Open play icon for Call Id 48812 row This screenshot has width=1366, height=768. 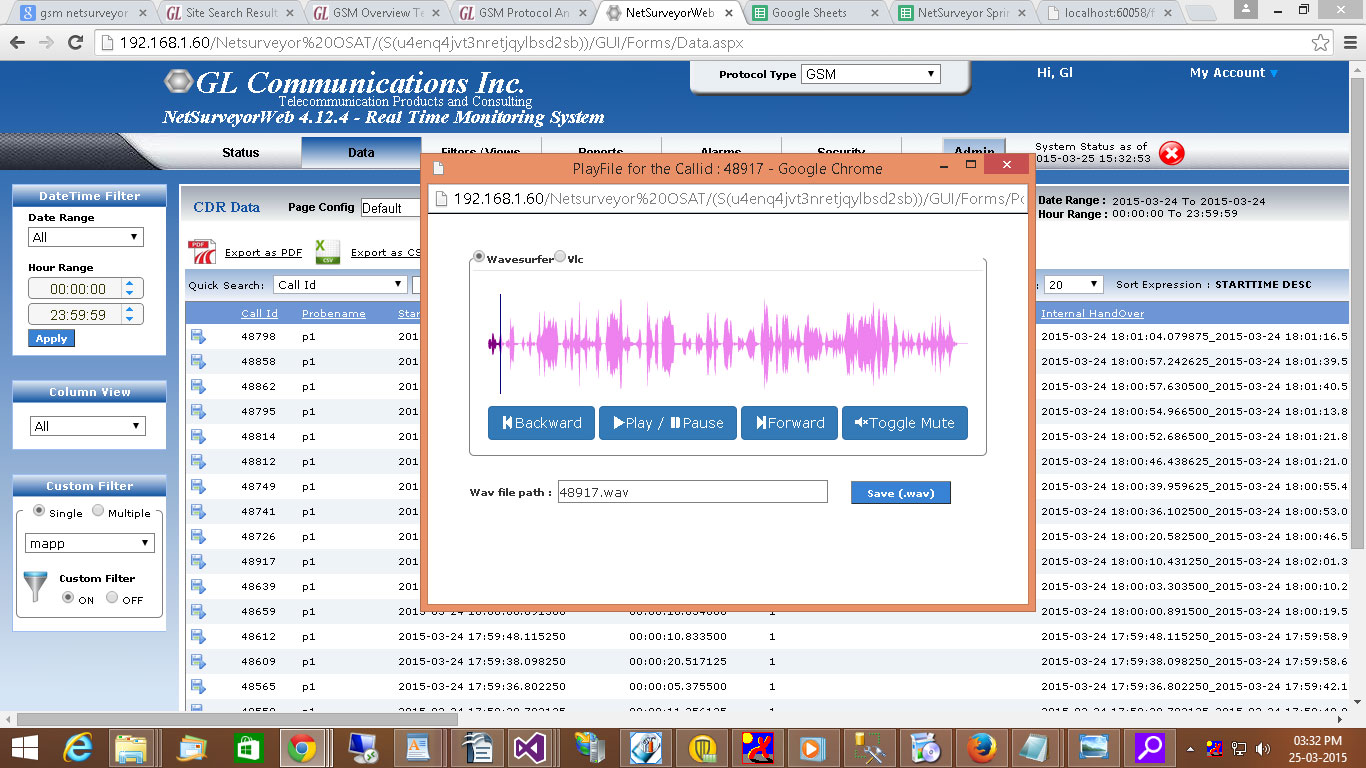[x=198, y=462]
